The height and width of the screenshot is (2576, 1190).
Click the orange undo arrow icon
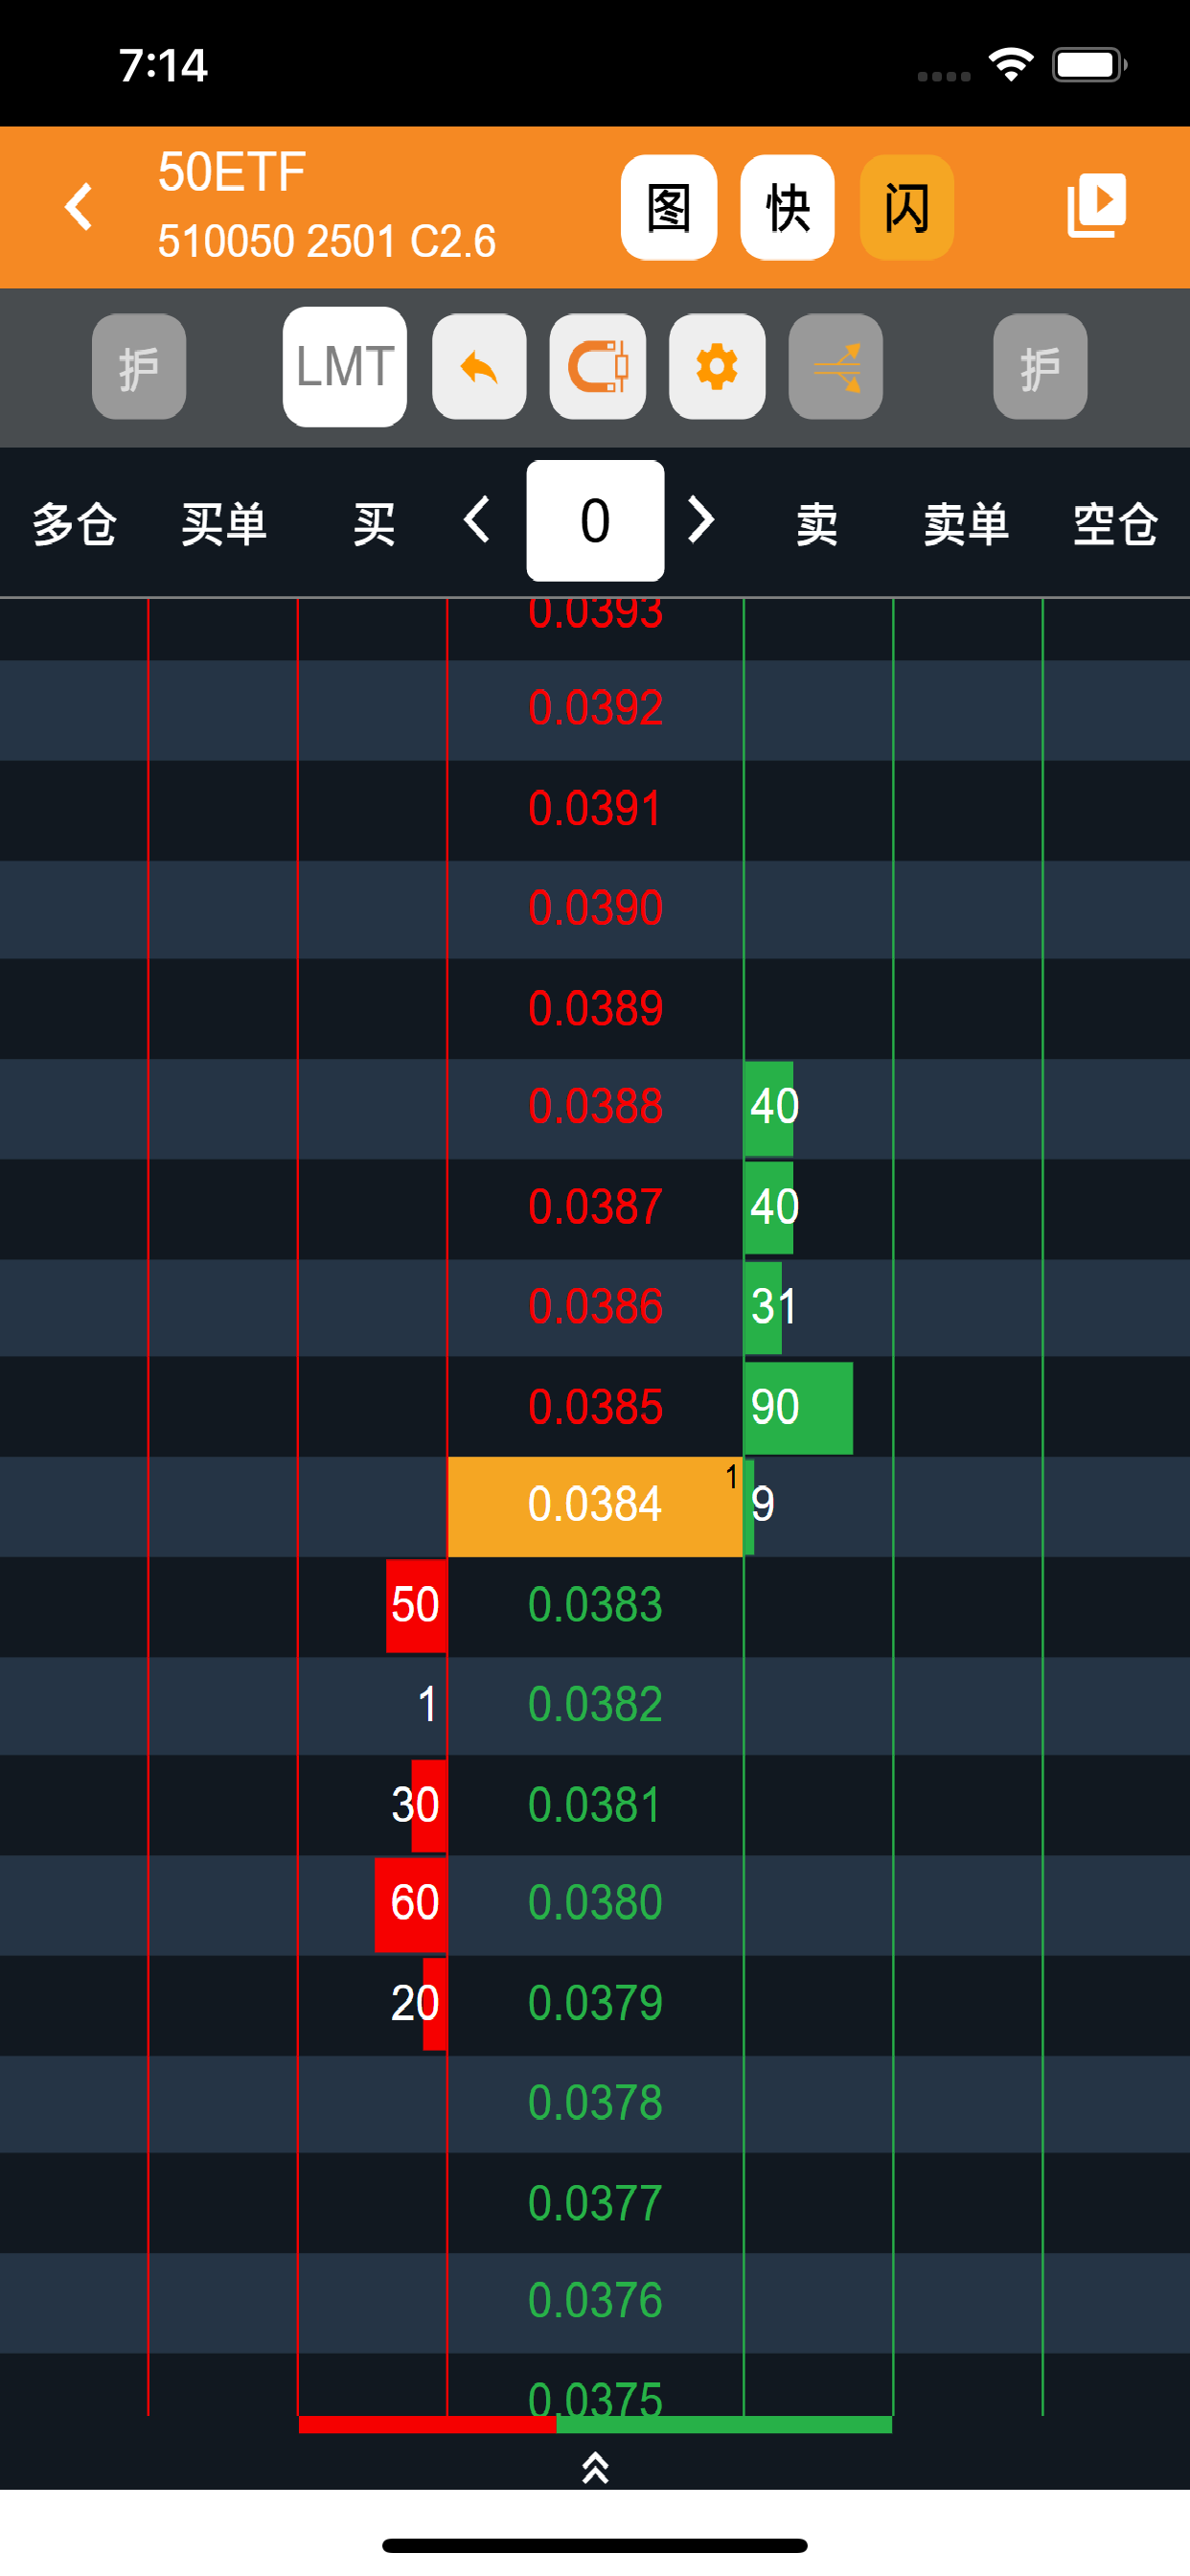click(x=479, y=366)
